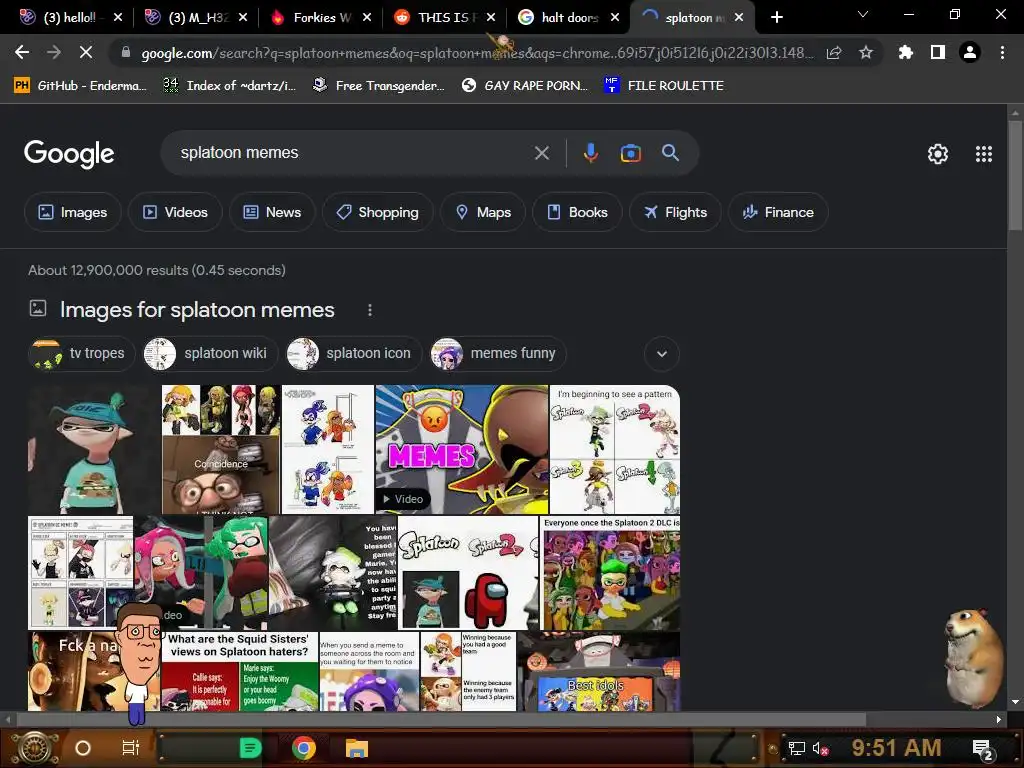Clear the search box with the X icon
Screen dimensions: 1024x768
(x=541, y=153)
